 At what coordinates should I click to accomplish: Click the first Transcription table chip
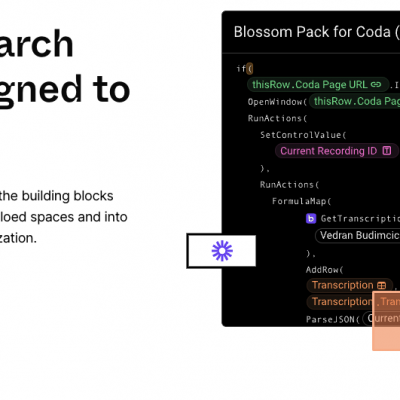click(x=349, y=285)
